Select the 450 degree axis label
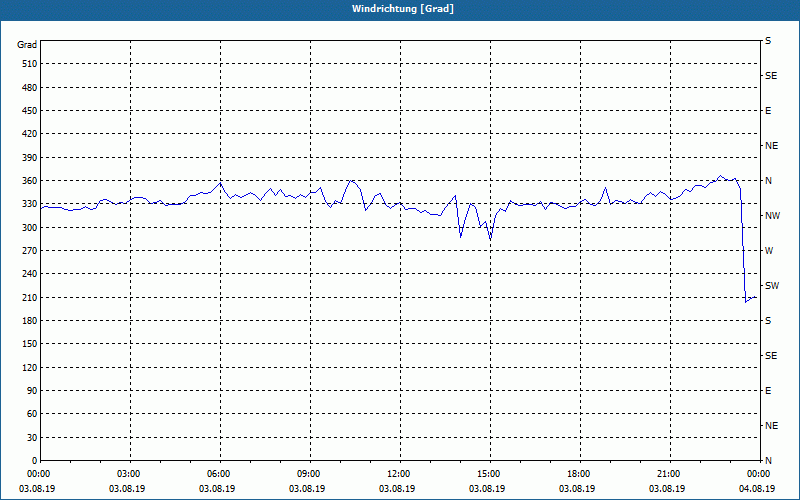The height and width of the screenshot is (500, 800). click(30, 111)
